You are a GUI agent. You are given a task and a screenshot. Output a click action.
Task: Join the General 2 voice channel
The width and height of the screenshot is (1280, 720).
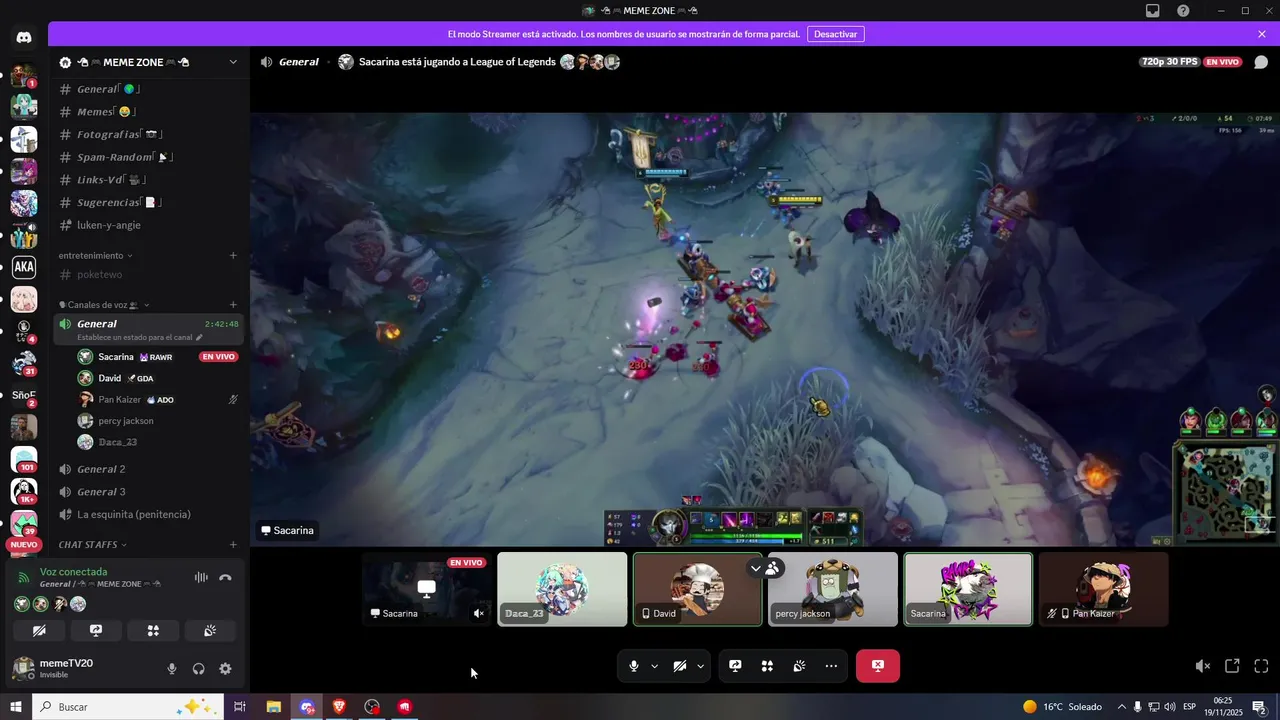pyautogui.click(x=148, y=469)
